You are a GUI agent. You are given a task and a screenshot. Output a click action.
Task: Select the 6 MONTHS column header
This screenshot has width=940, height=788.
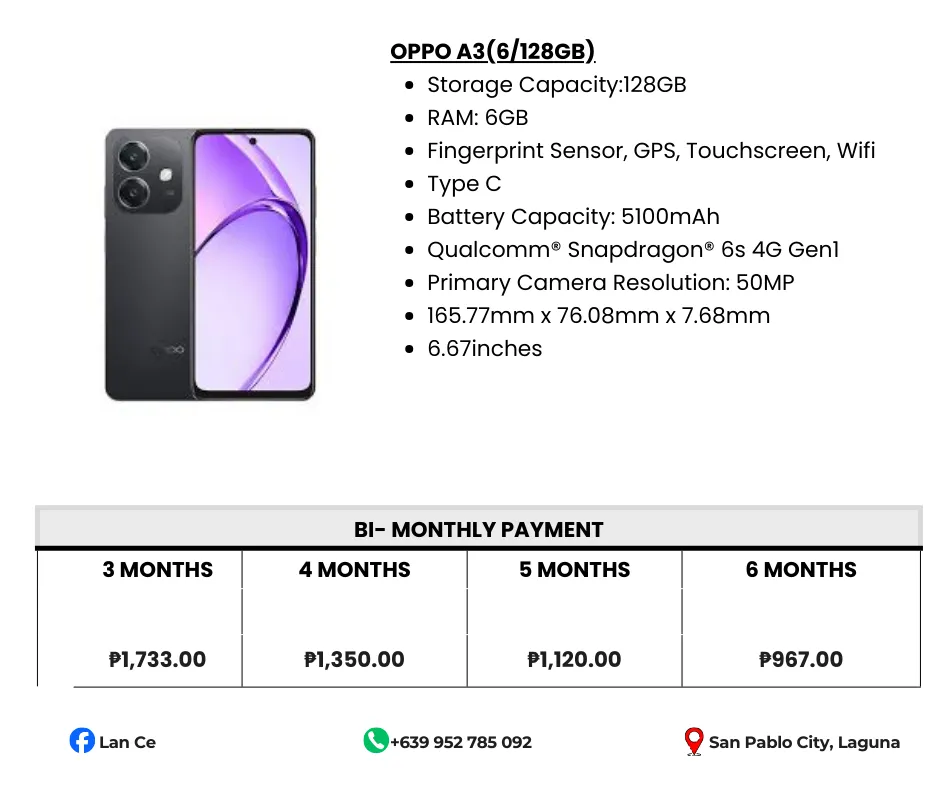(801, 570)
